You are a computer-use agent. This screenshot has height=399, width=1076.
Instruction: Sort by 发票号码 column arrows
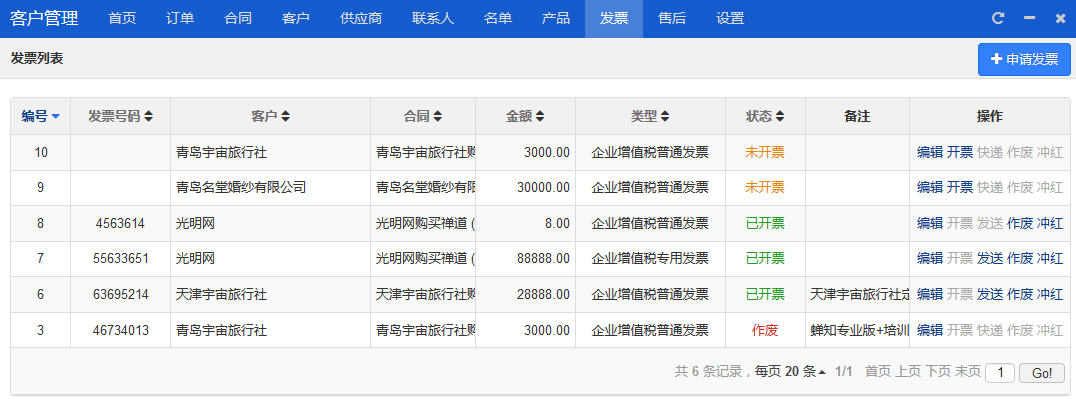coord(148,117)
